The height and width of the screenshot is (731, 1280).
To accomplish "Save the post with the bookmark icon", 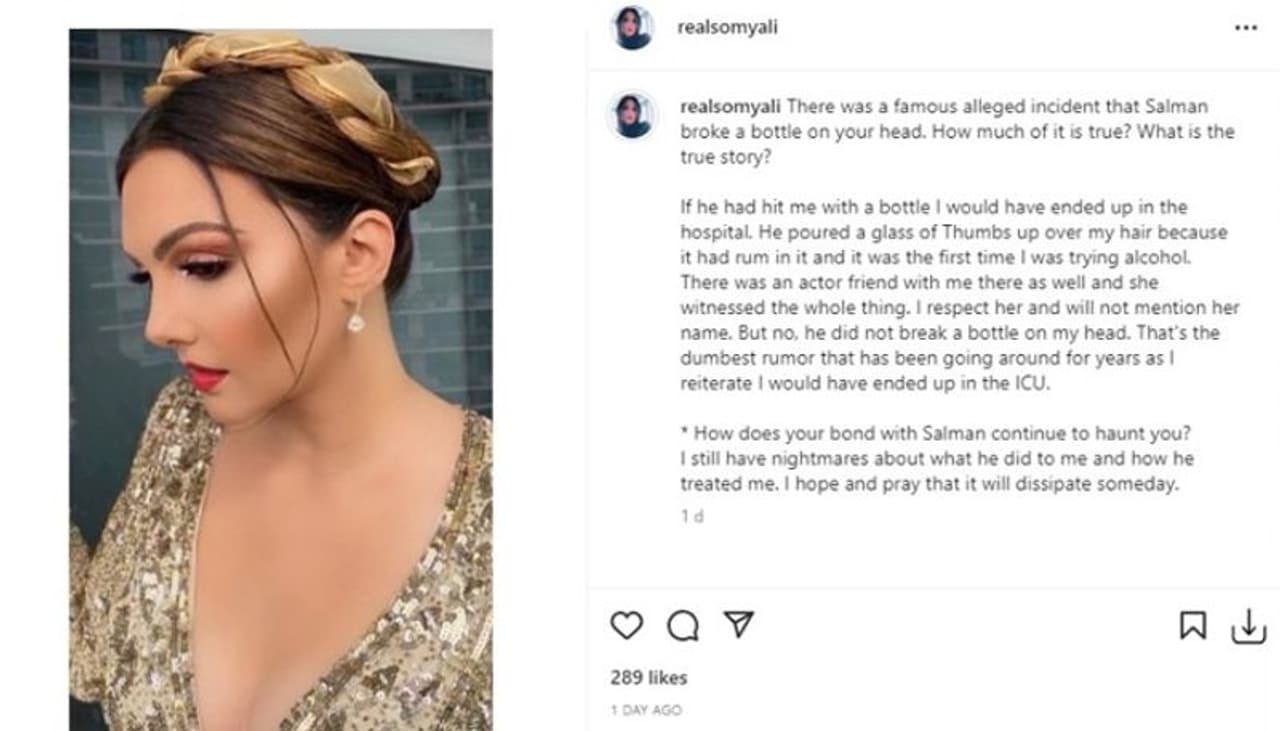I will [1192, 625].
